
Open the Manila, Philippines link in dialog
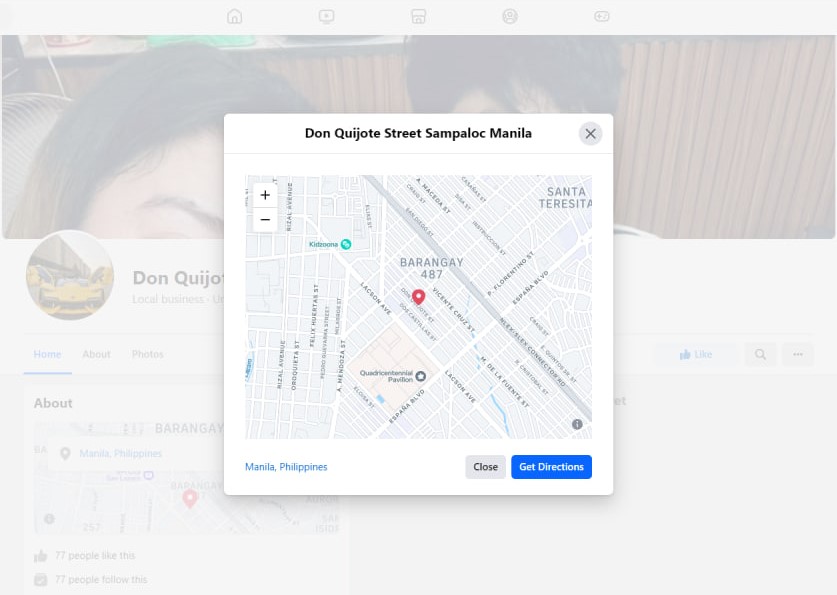point(286,467)
